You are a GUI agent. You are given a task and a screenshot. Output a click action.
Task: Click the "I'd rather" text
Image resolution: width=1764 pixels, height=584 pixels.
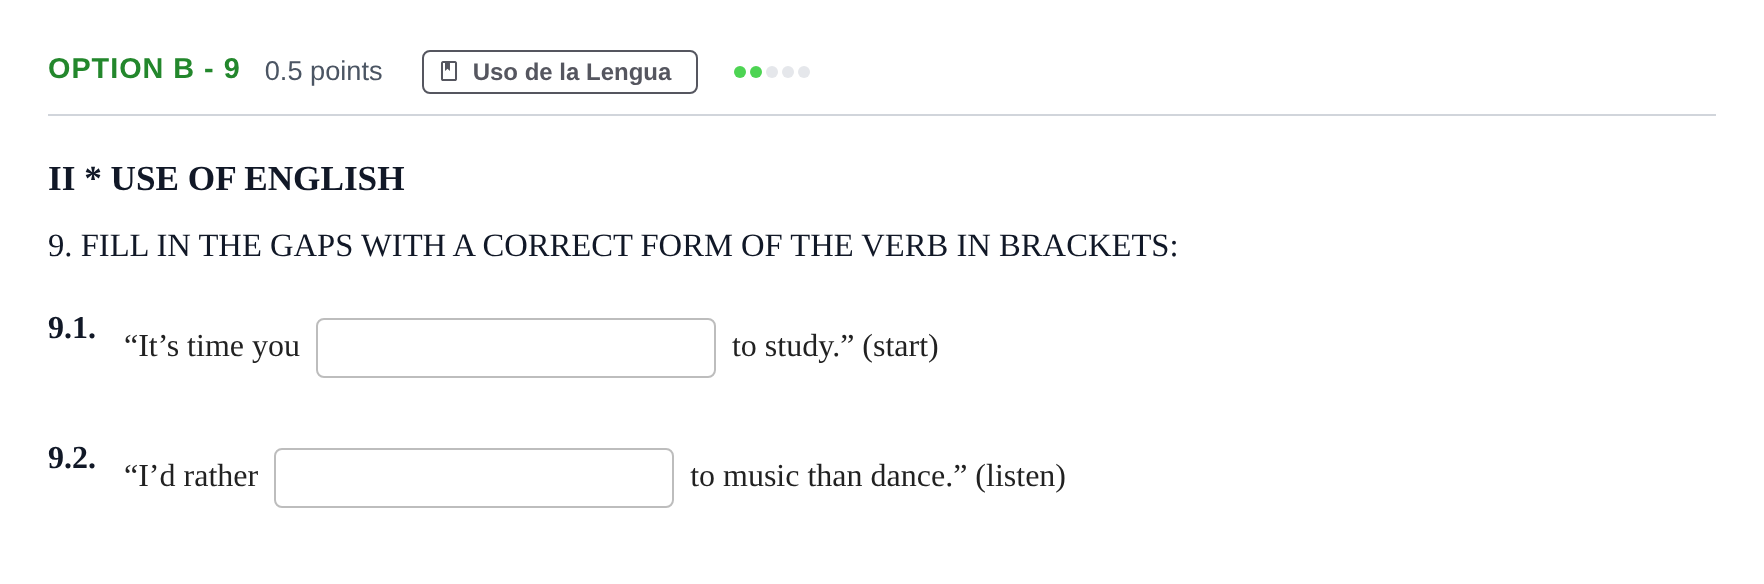191,476
